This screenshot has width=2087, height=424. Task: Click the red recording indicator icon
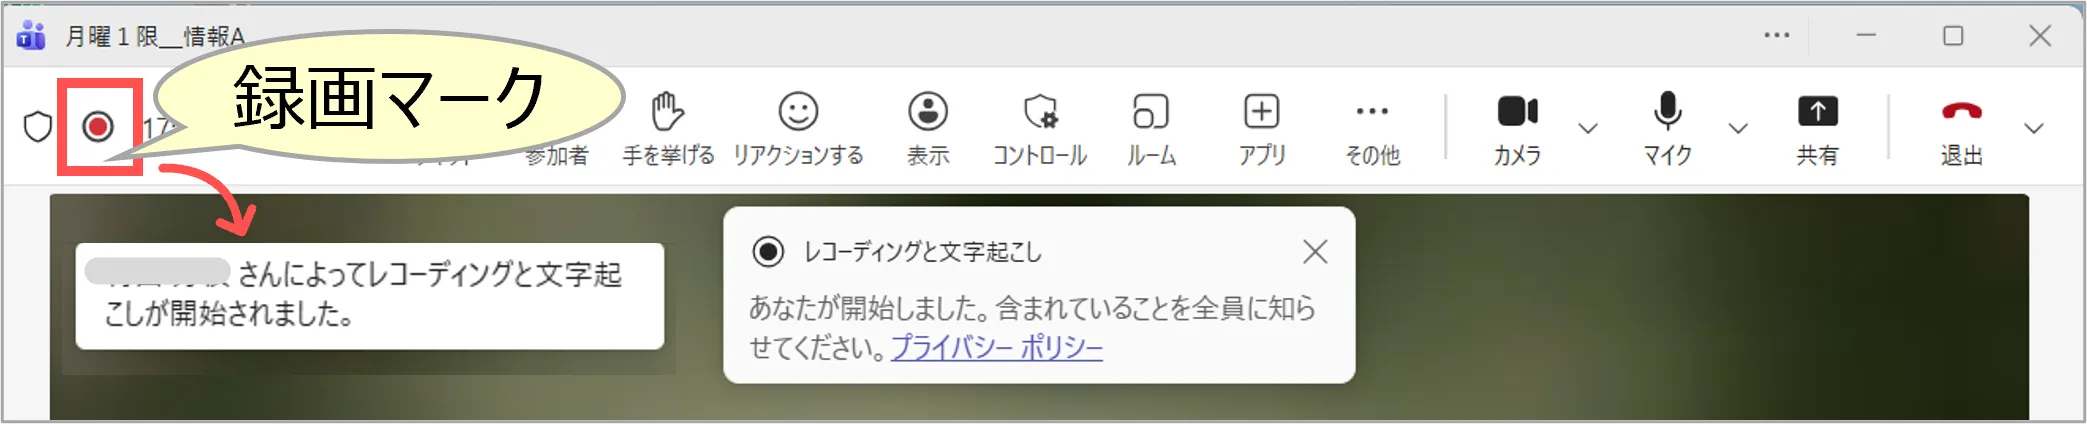pos(98,127)
